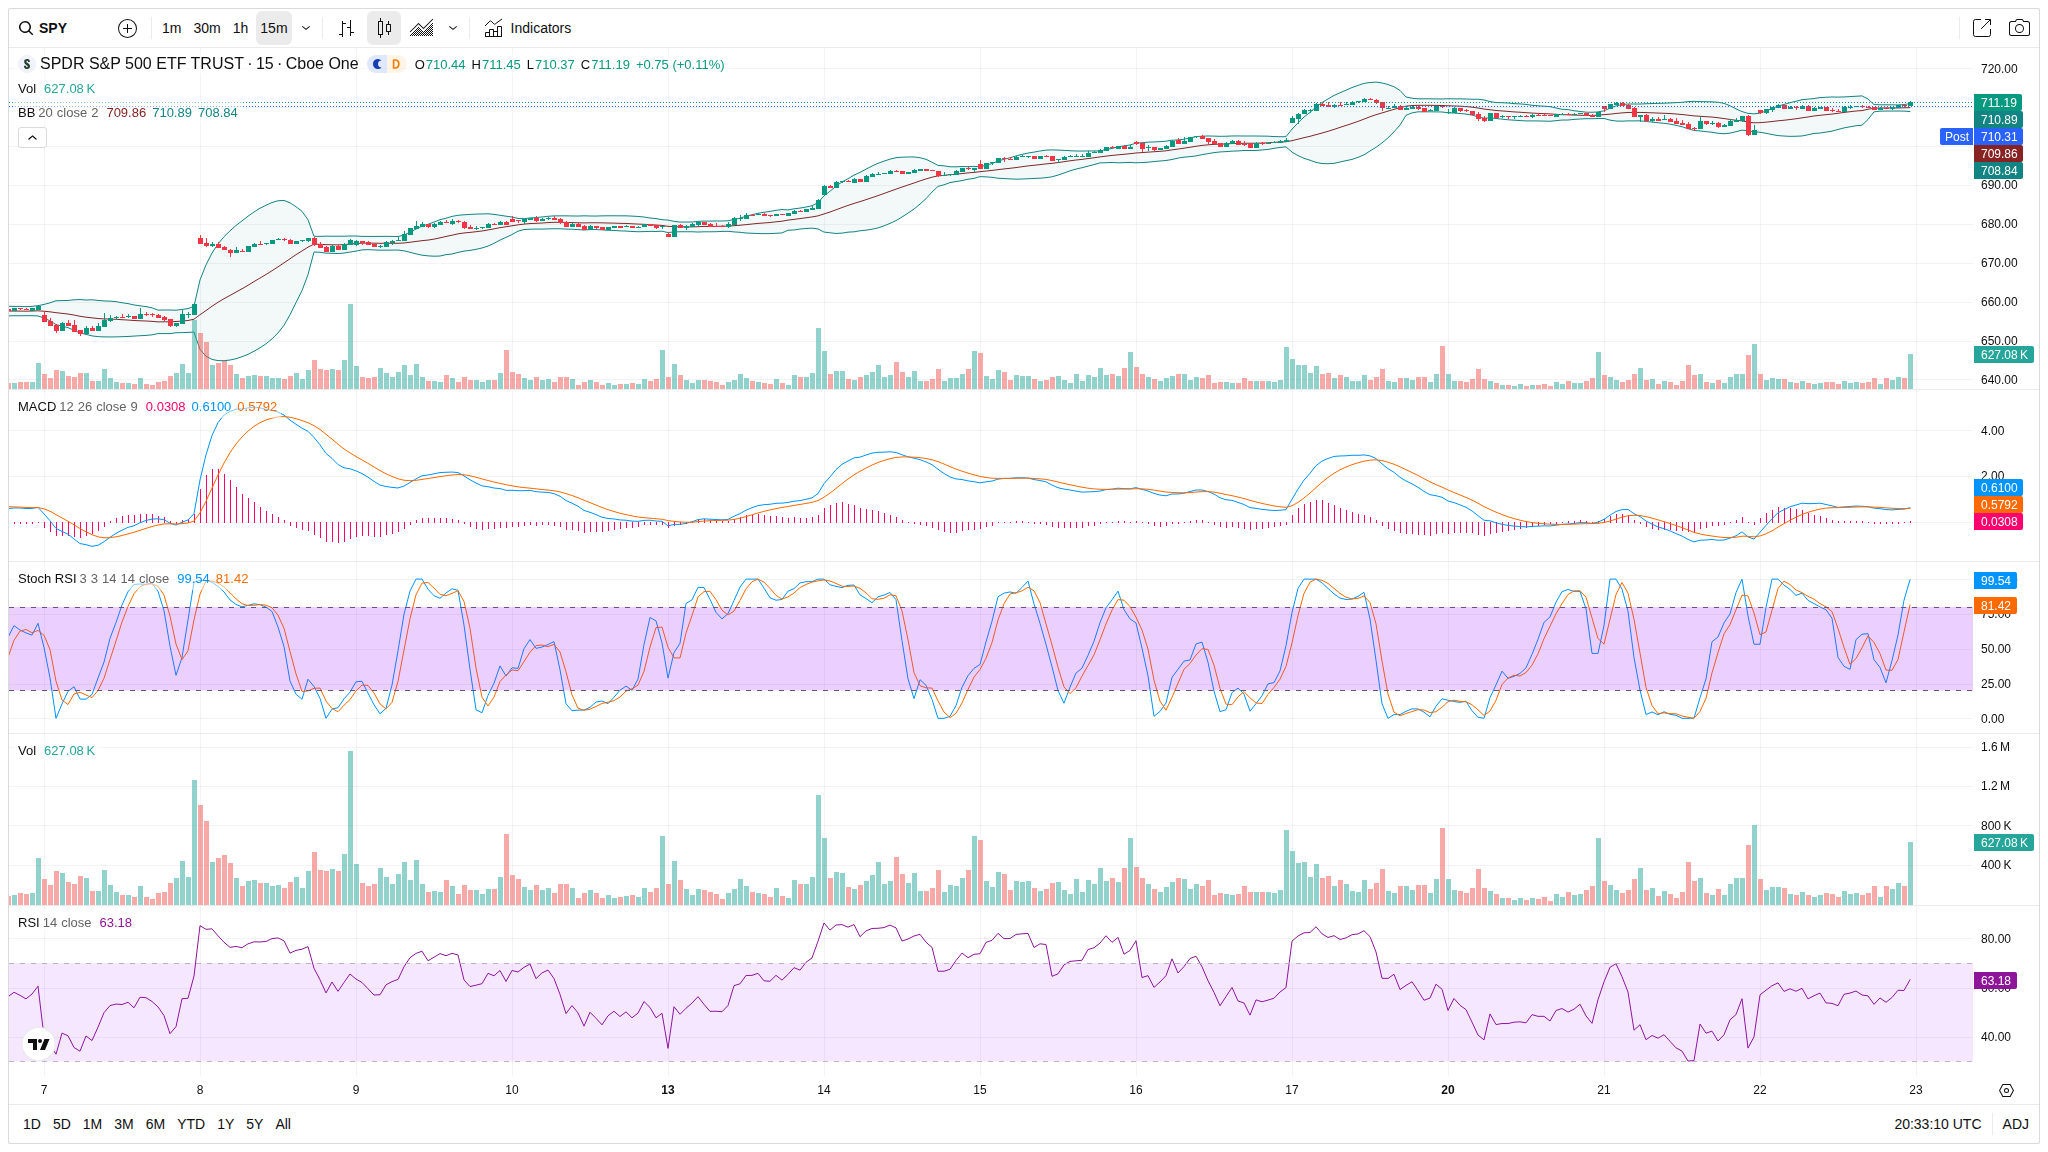Toggle the ADJ price adjustment
The image size is (2048, 1152).
tap(2015, 1124)
